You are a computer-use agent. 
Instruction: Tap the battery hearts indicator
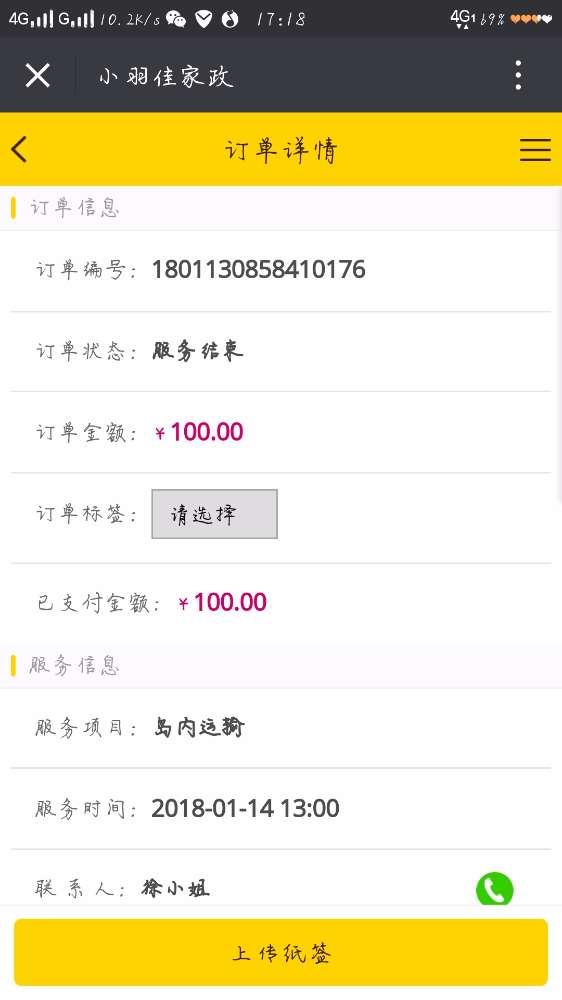click(x=531, y=19)
